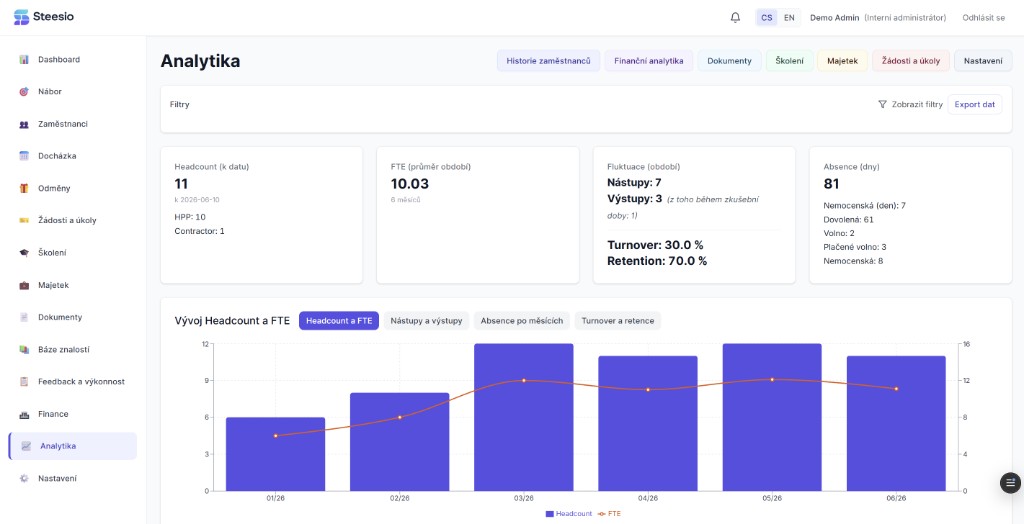The height and width of the screenshot is (524, 1024).
Task: Click the 04/26 headcount bar
Action: click(648, 423)
